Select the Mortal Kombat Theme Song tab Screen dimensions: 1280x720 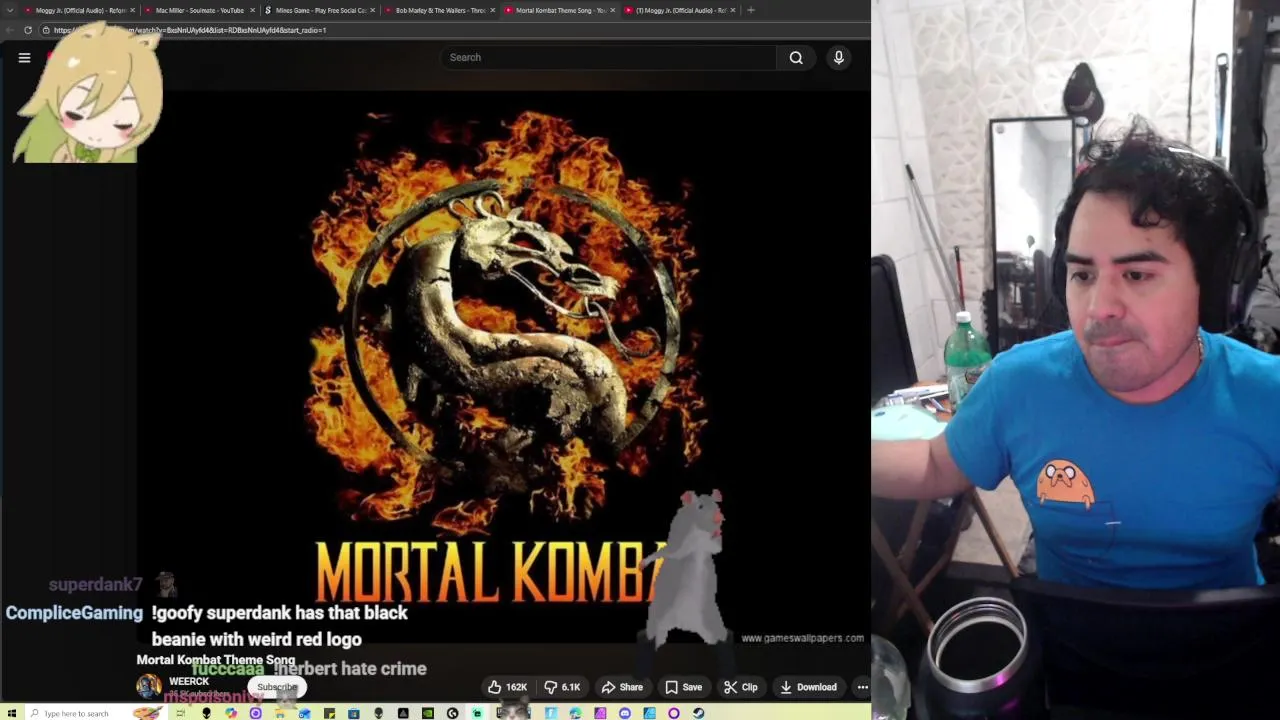[558, 10]
